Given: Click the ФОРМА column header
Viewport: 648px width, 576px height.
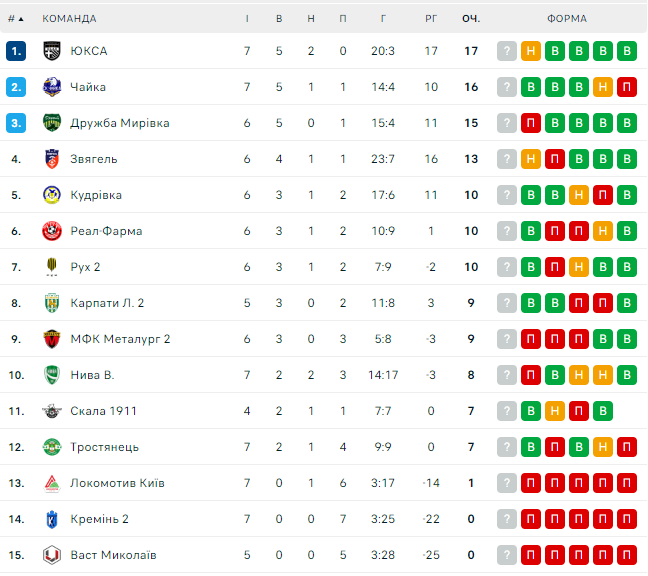Looking at the screenshot, I should tap(567, 18).
